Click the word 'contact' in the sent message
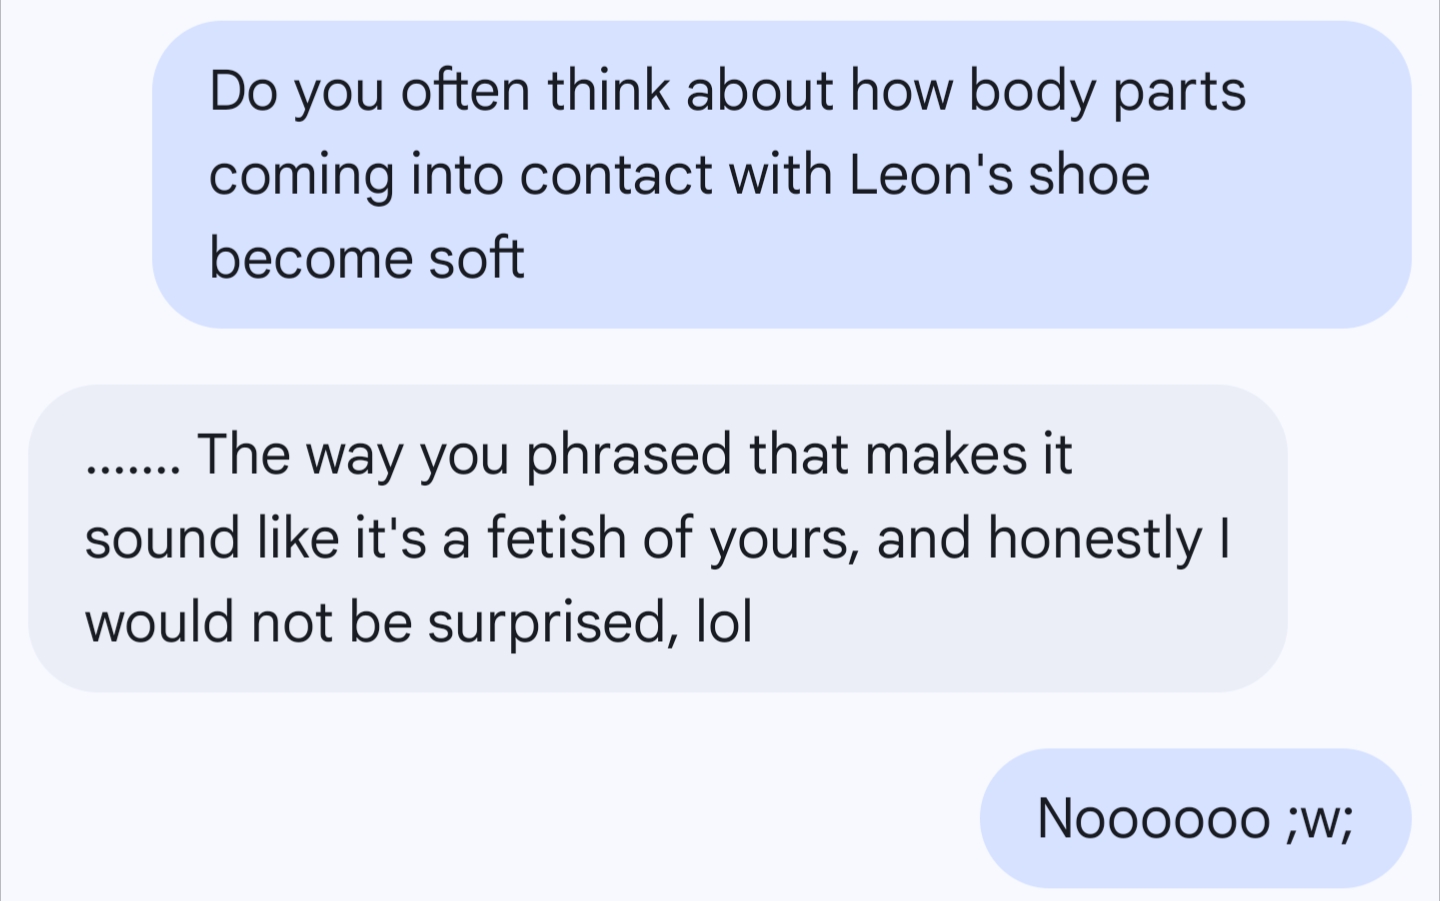The width and height of the screenshot is (1440, 901). [x=615, y=175]
